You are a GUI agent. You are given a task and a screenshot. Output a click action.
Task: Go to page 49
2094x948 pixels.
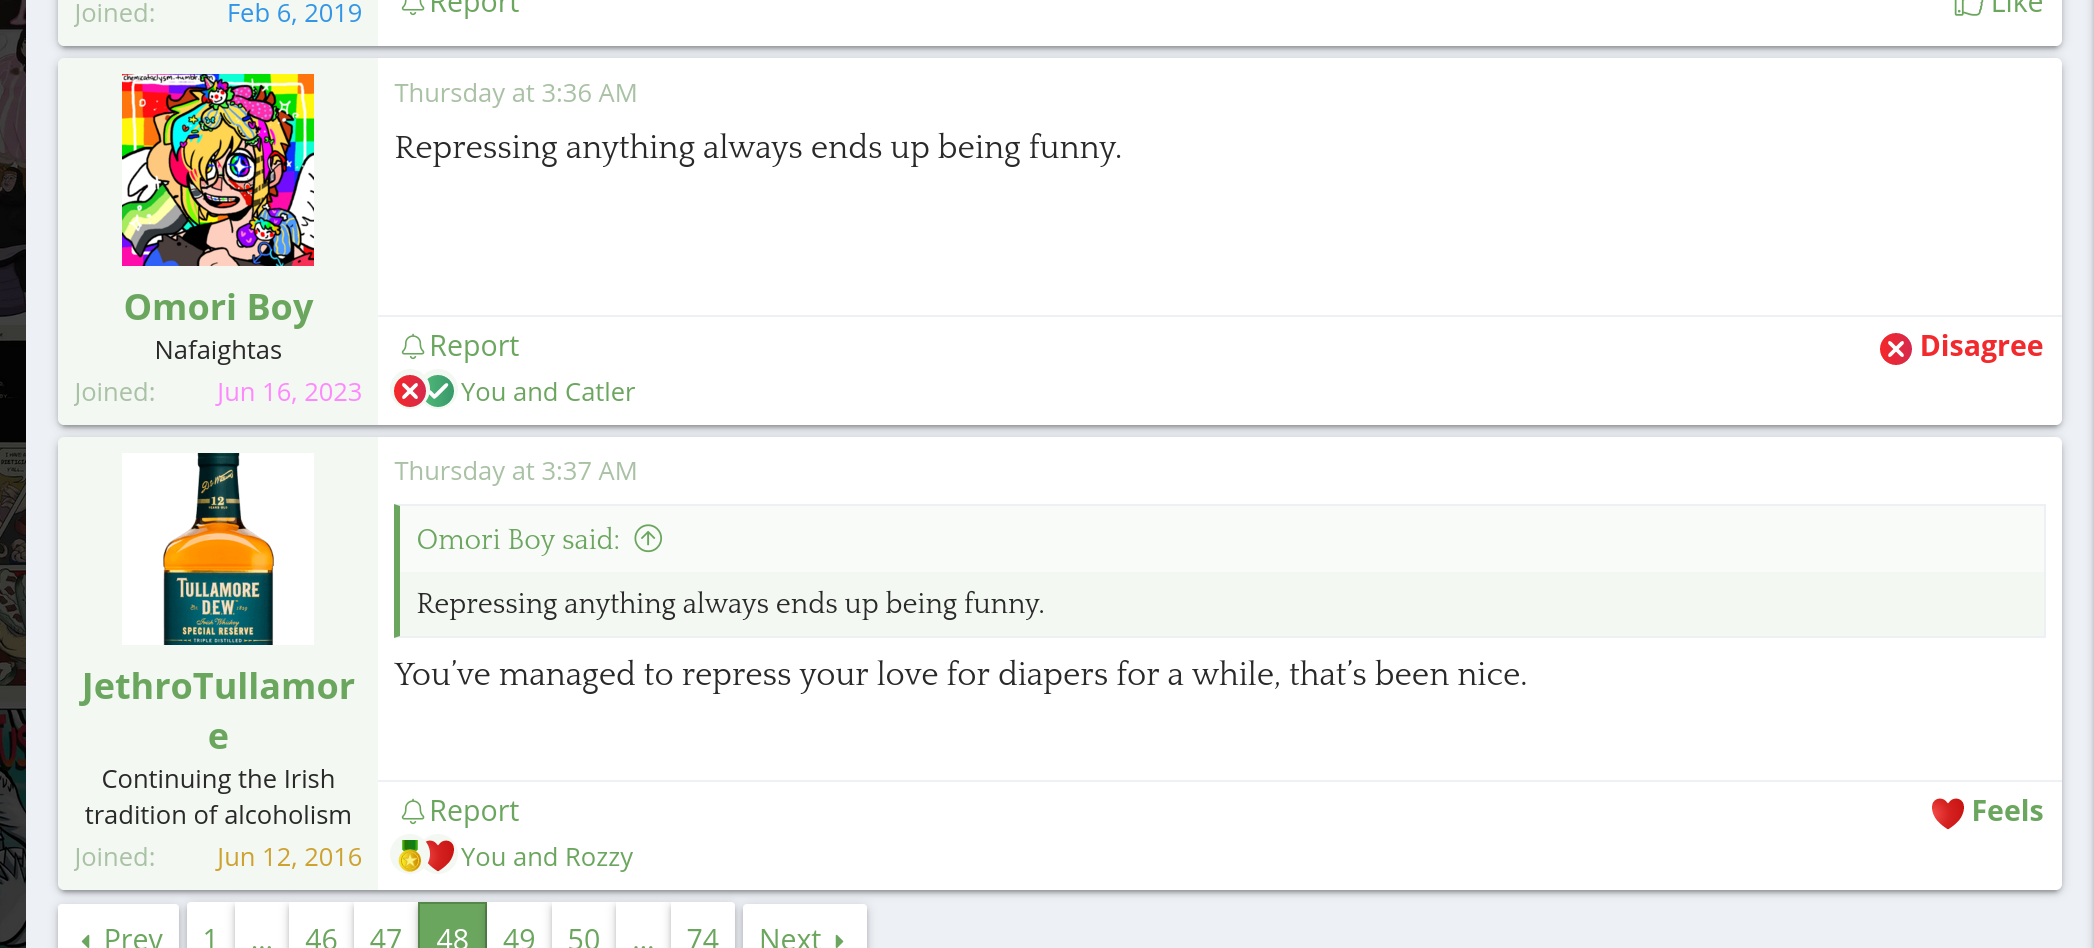pyautogui.click(x=518, y=936)
